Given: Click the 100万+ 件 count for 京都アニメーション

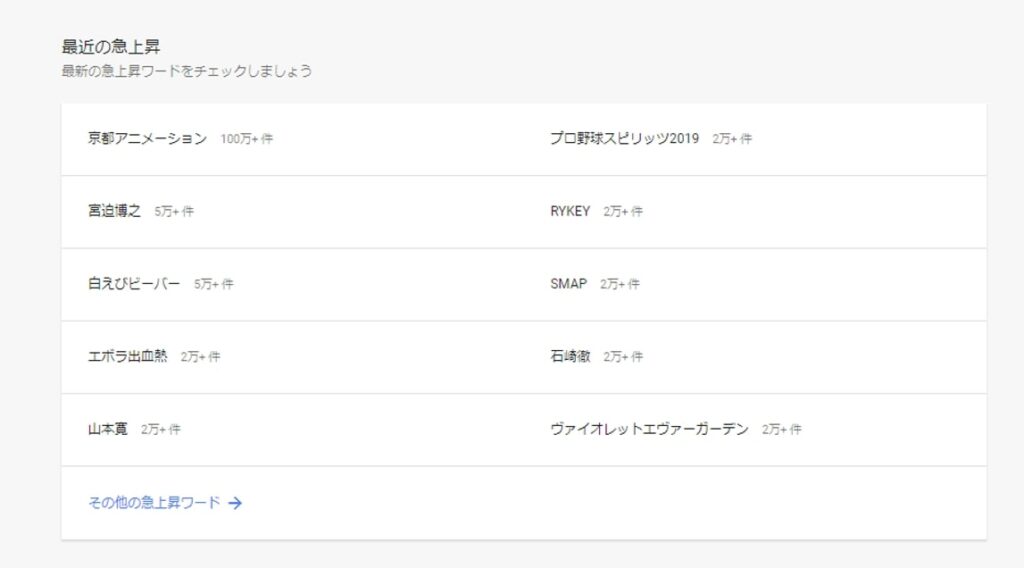Looking at the screenshot, I should click(246, 138).
